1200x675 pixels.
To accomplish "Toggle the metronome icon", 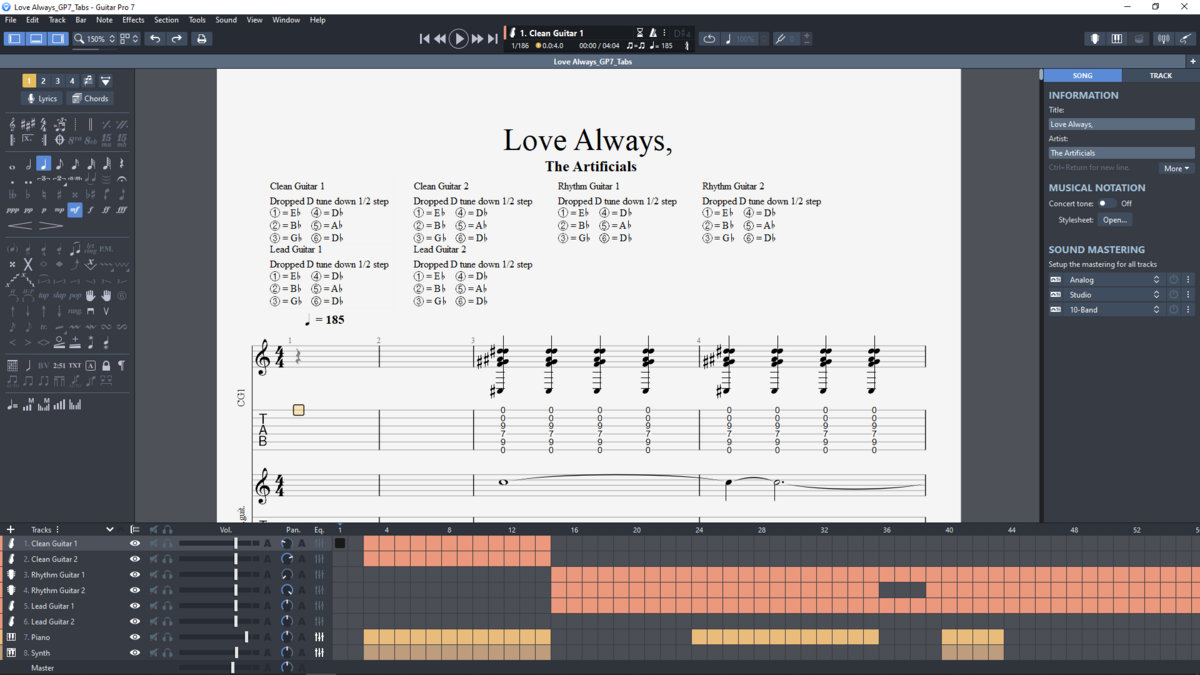I will tap(654, 33).
